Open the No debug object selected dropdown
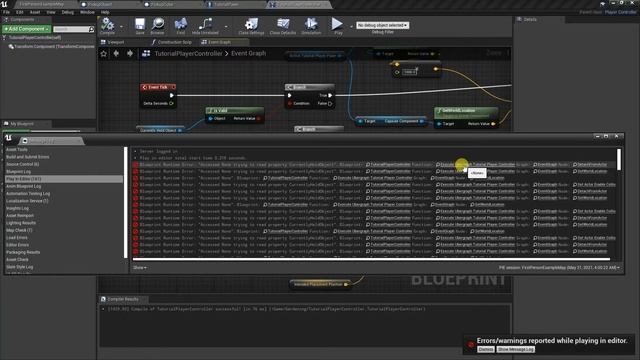 point(382,25)
